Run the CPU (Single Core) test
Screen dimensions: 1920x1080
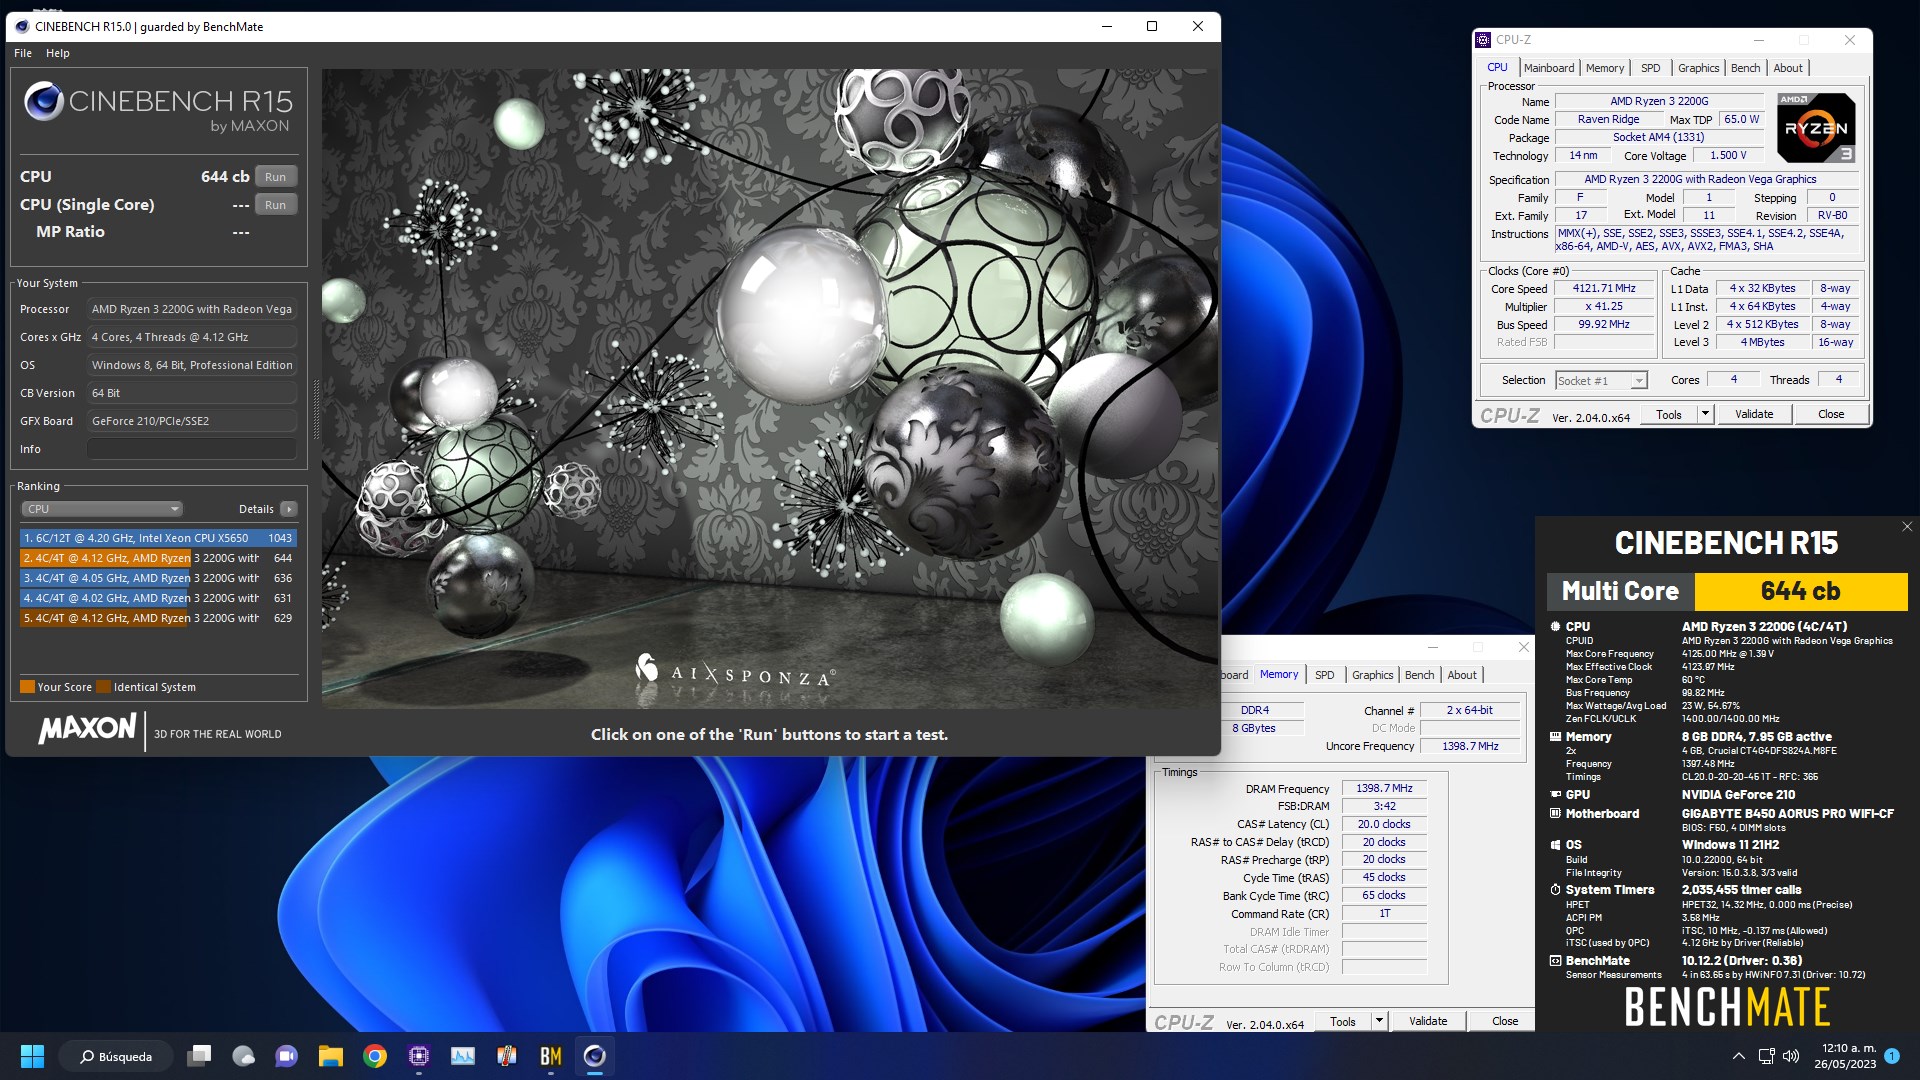click(276, 204)
